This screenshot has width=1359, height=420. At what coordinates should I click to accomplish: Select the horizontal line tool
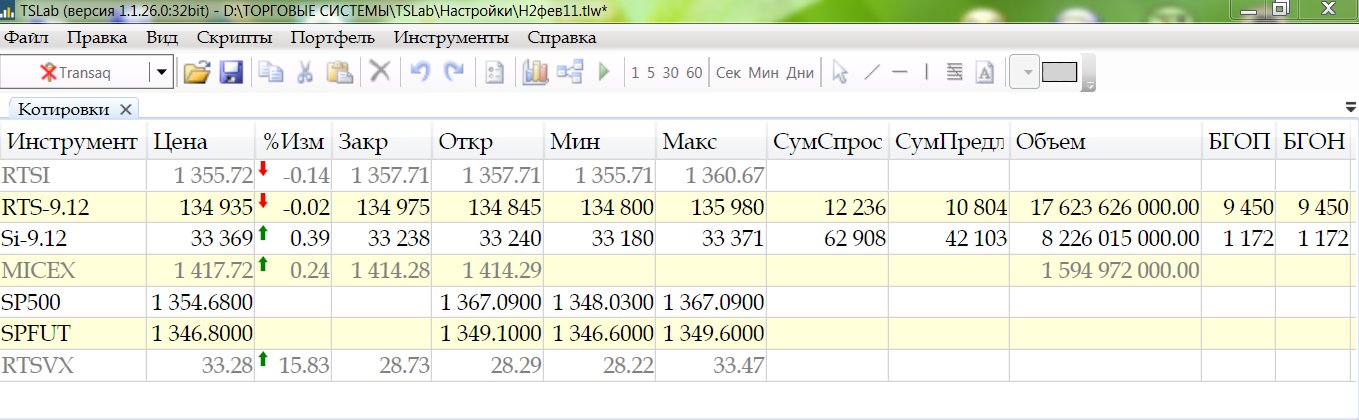point(899,72)
